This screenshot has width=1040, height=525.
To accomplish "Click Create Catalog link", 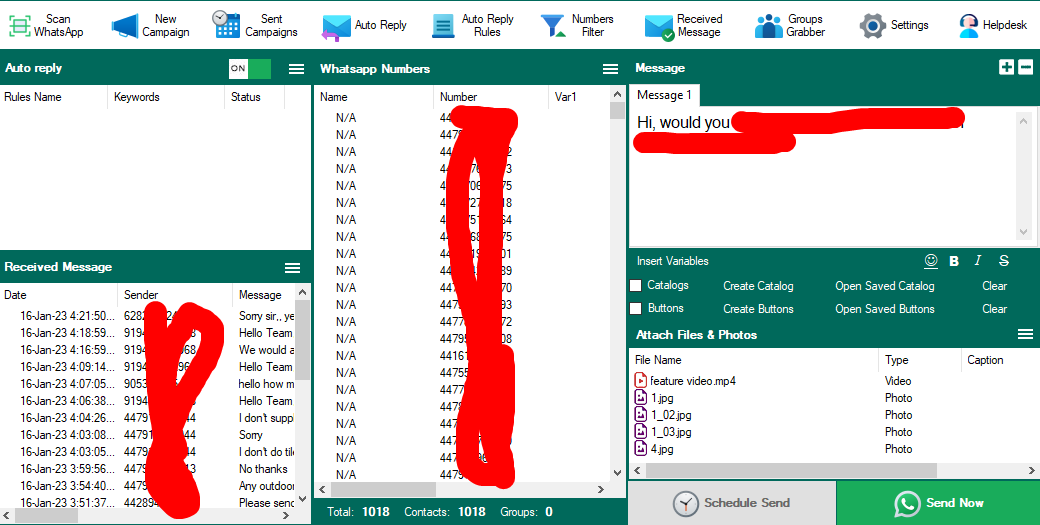I will click(x=758, y=286).
